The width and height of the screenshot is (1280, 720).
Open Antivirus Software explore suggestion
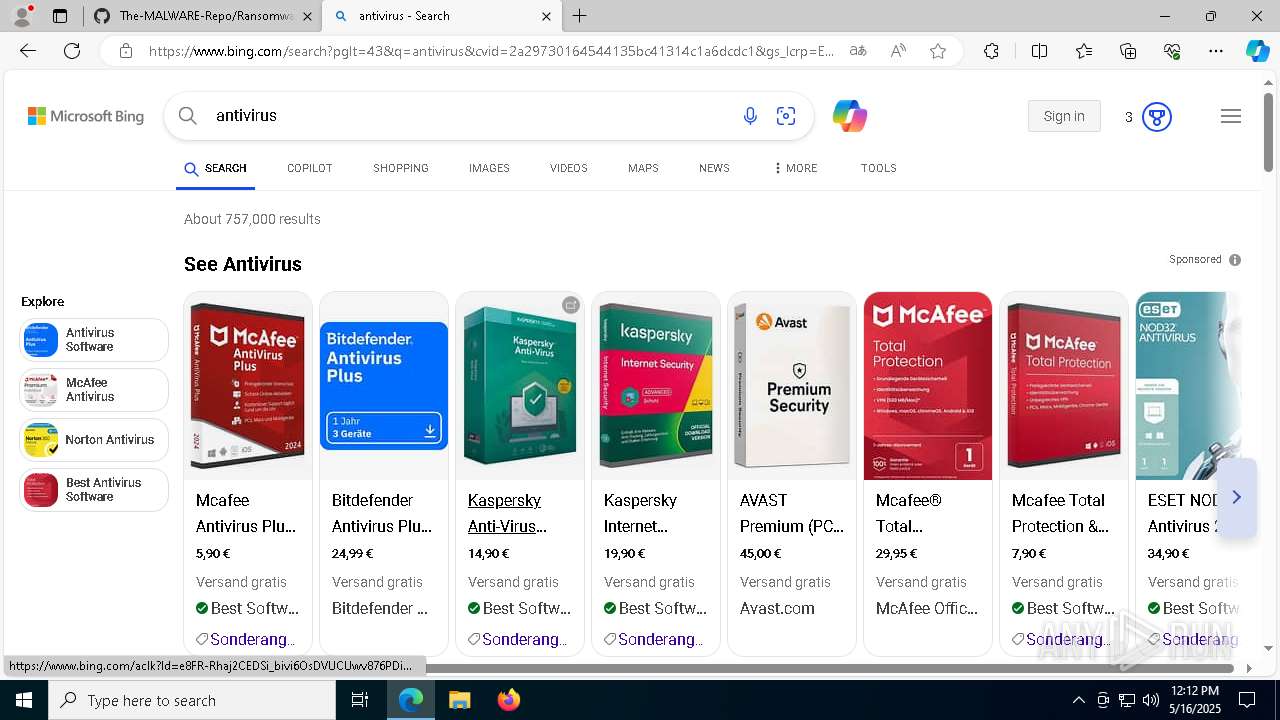click(x=94, y=340)
